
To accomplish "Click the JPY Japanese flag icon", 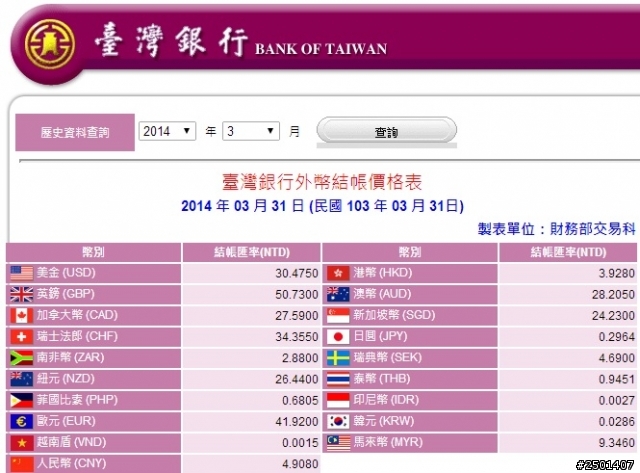I will point(338,337).
